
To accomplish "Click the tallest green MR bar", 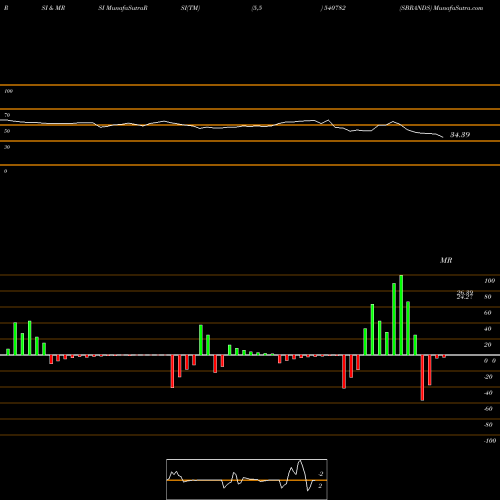I will (401, 315).
